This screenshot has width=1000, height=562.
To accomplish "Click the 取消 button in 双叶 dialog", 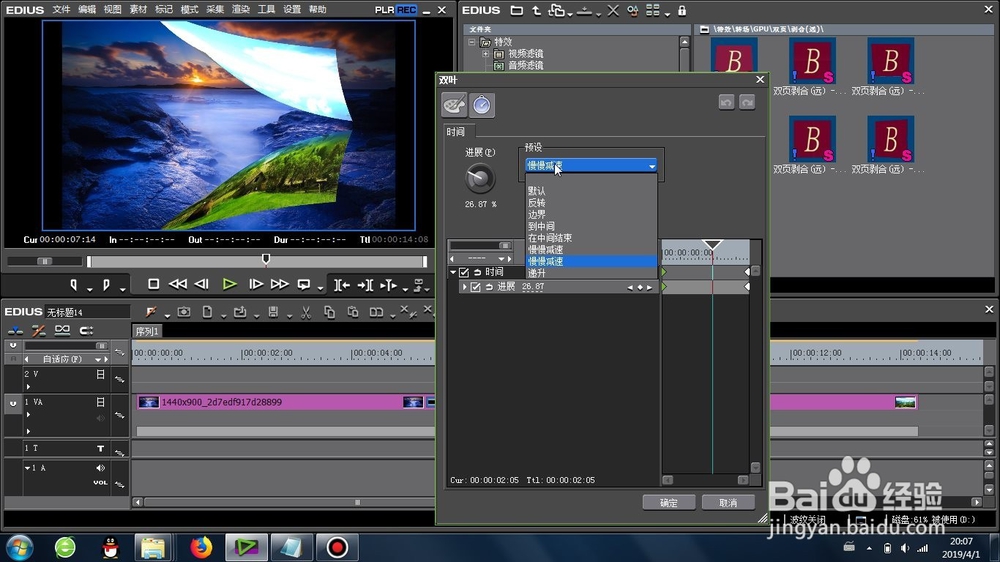I will tap(728, 503).
